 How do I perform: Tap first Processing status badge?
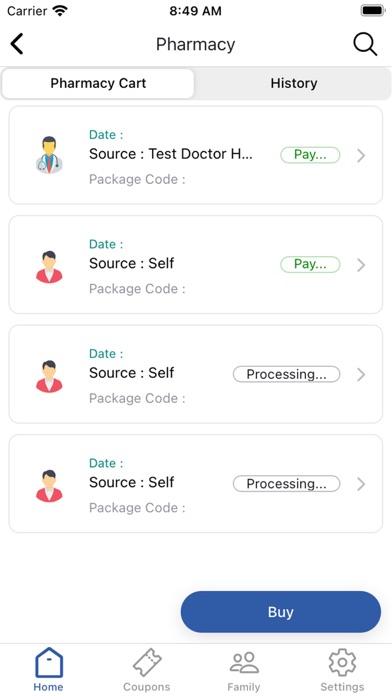pos(286,374)
